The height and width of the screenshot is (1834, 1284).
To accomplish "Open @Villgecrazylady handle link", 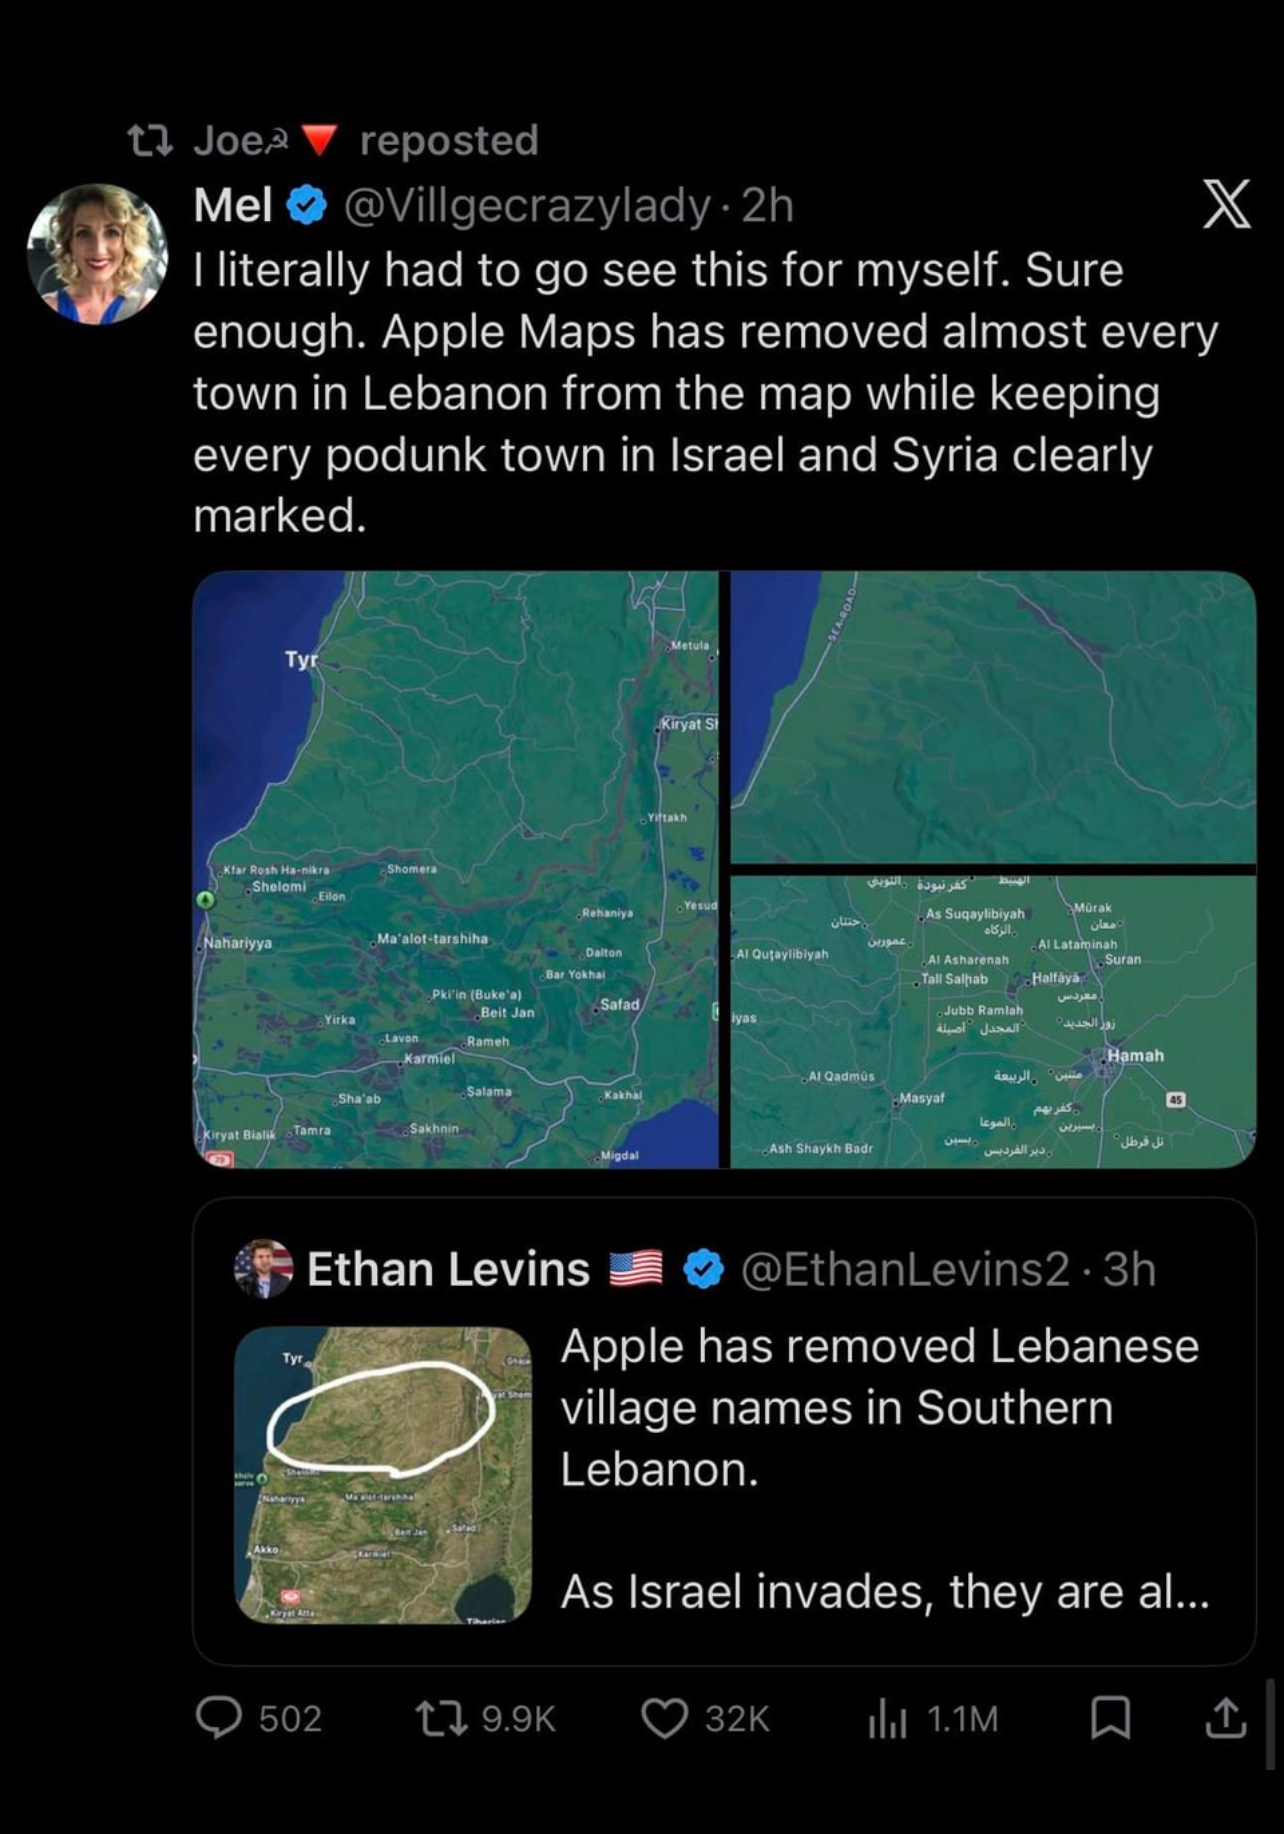I will [x=526, y=206].
